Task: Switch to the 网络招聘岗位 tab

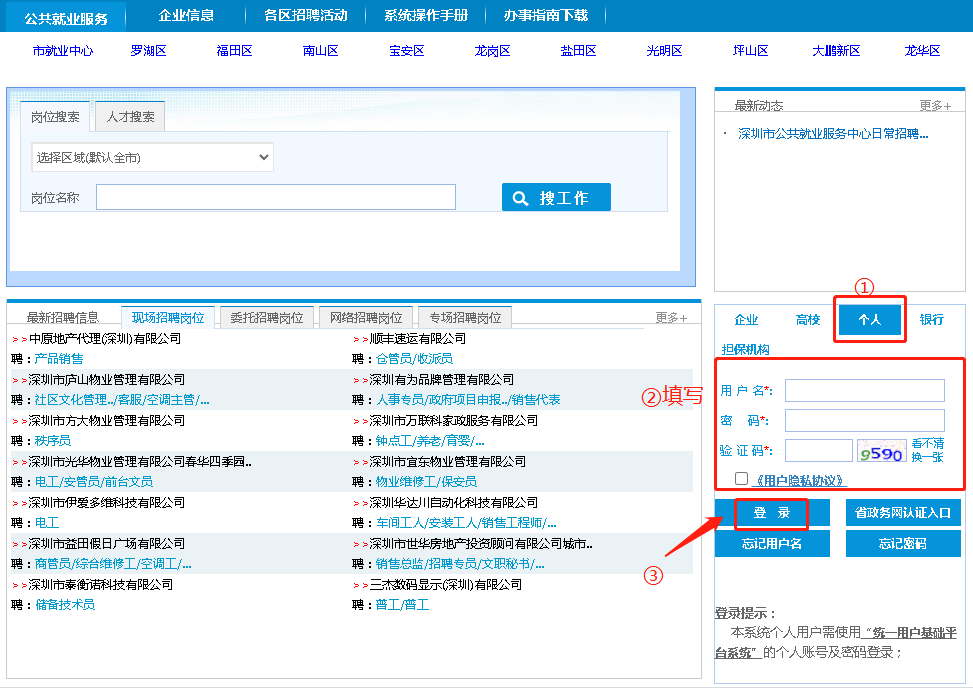Action: 365,315
